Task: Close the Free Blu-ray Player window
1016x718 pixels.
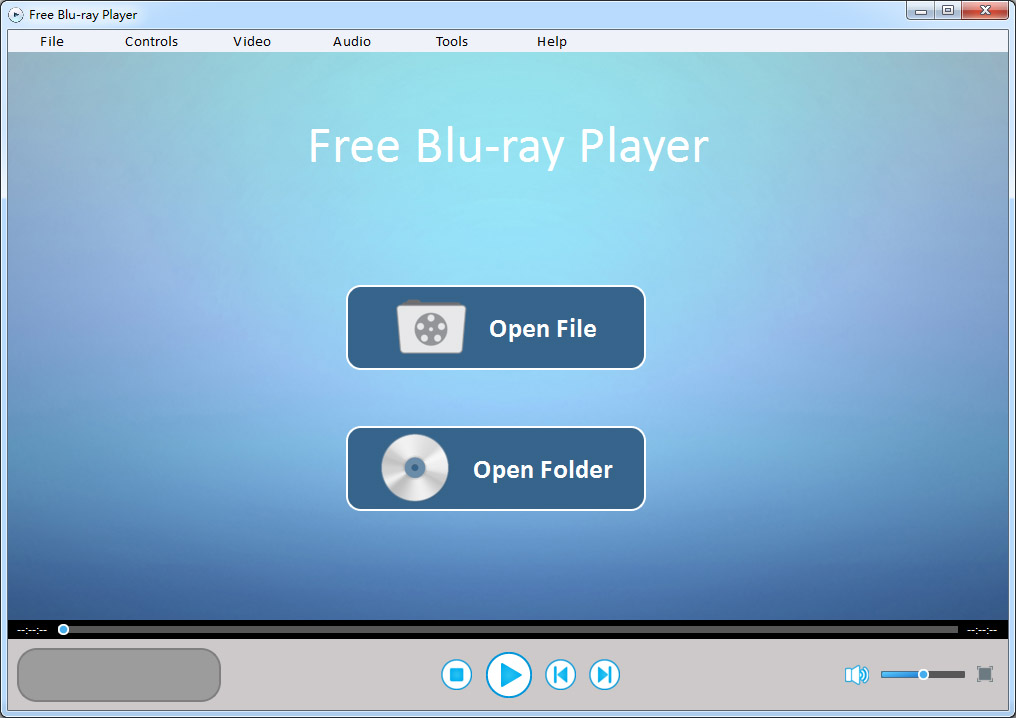Action: 985,10
